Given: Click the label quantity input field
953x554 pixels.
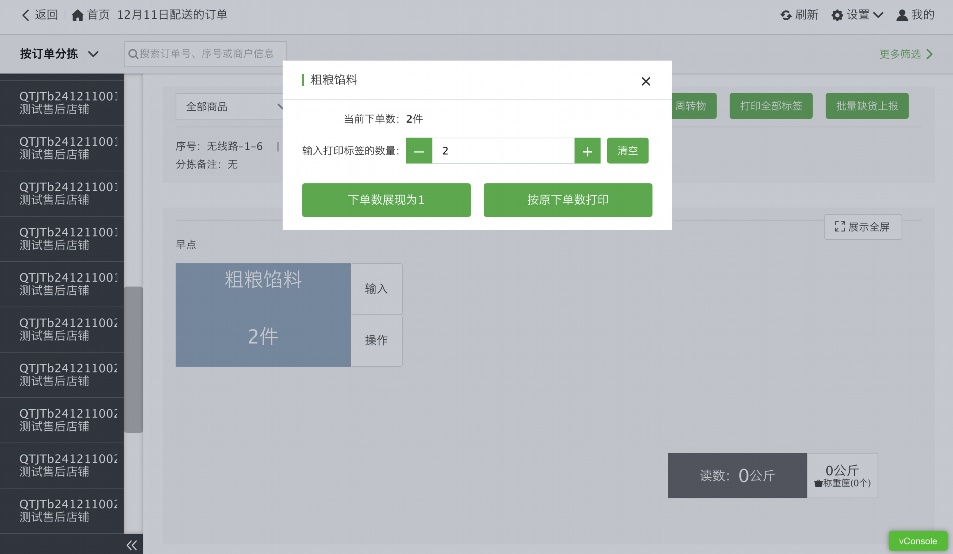Looking at the screenshot, I should (502, 151).
